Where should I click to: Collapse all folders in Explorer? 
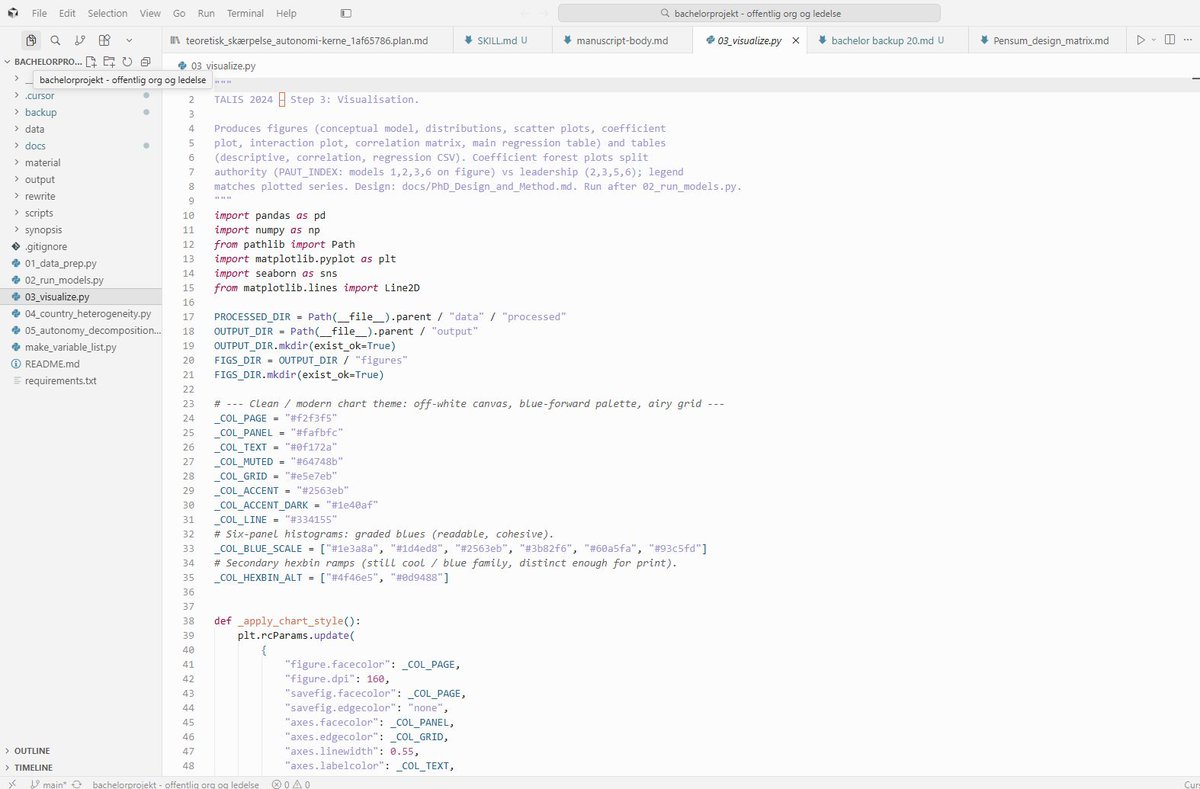coord(145,62)
